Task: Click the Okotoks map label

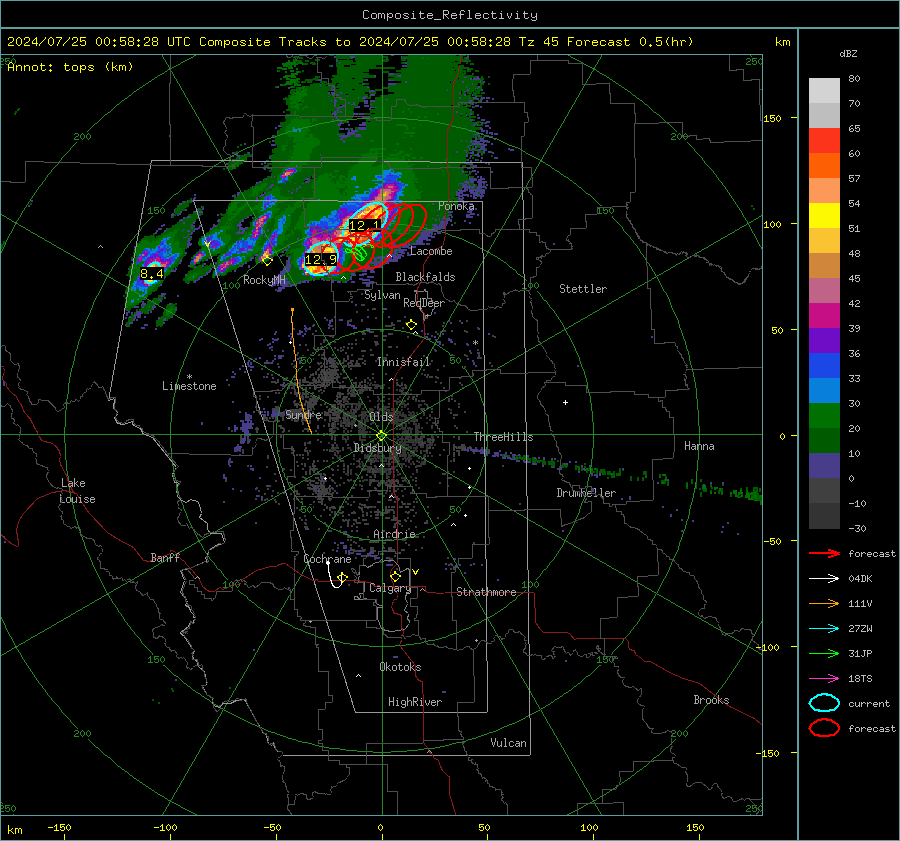Action: pyautogui.click(x=400, y=667)
